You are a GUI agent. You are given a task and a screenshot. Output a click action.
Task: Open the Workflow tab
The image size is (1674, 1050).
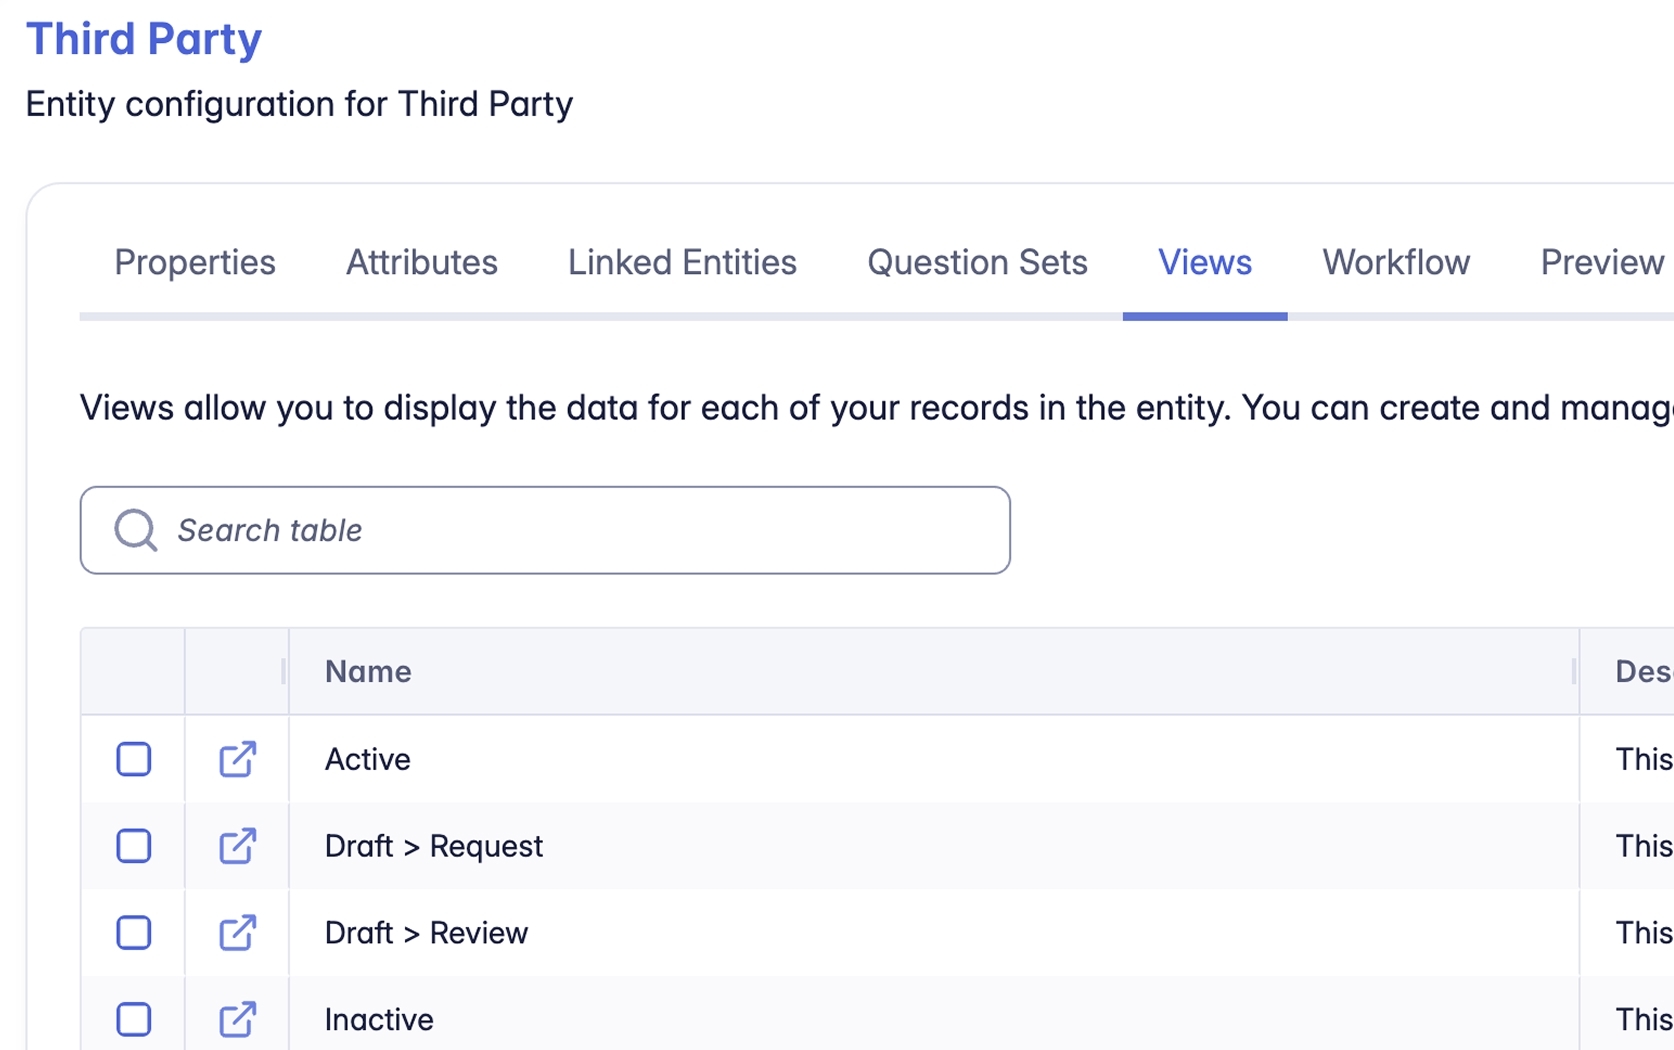coord(1395,262)
